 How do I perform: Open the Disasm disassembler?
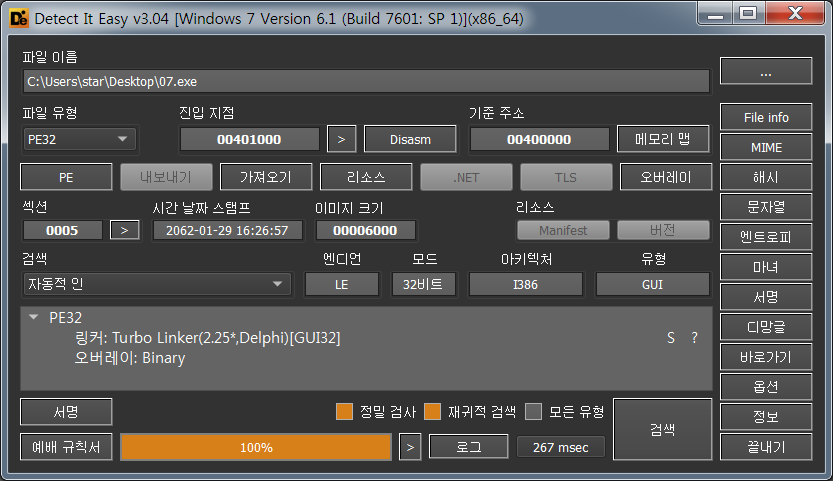point(410,139)
